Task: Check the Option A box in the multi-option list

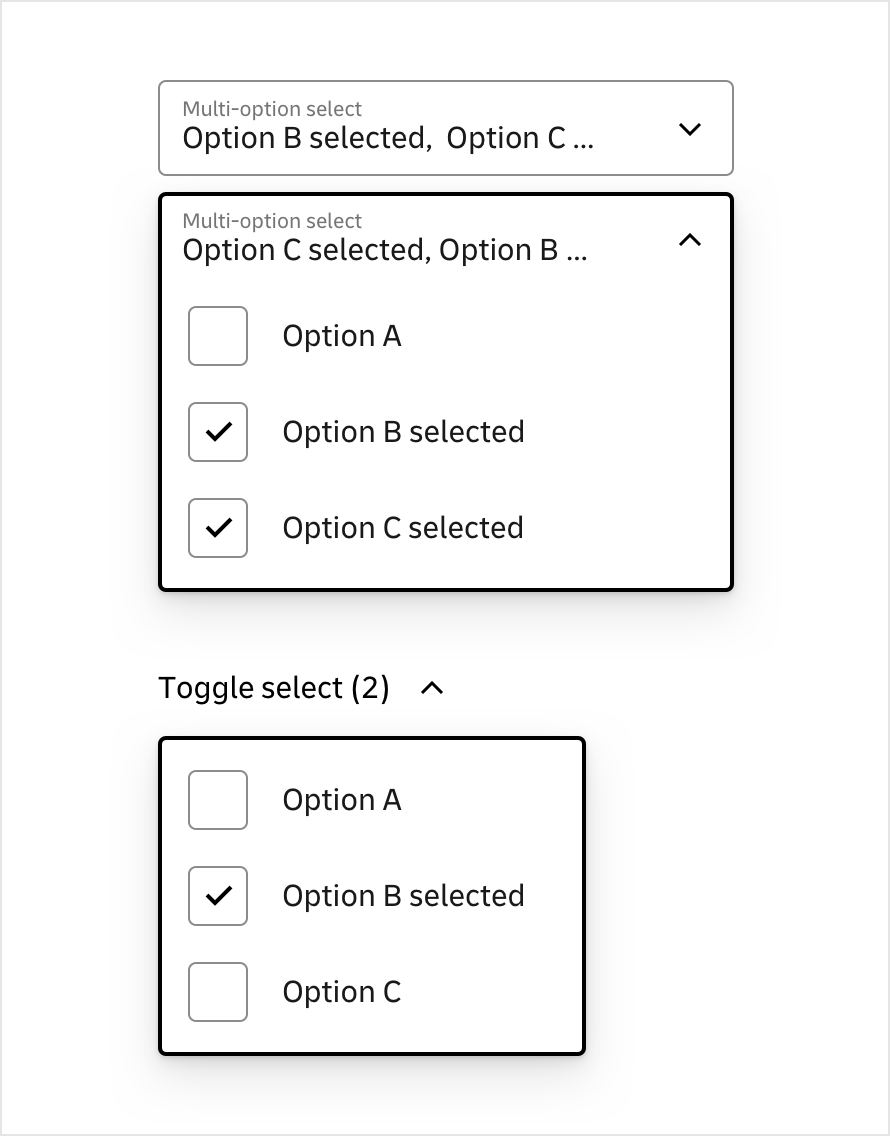Action: (218, 336)
